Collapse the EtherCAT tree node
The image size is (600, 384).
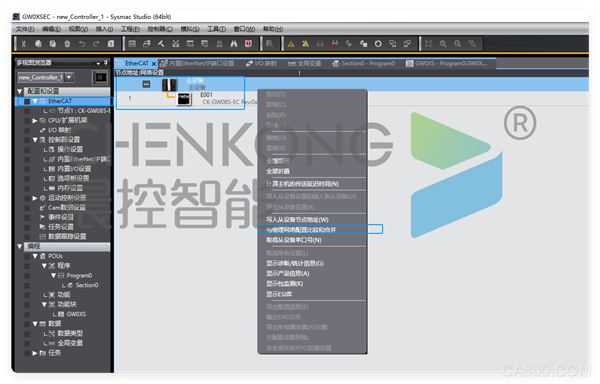(35, 101)
